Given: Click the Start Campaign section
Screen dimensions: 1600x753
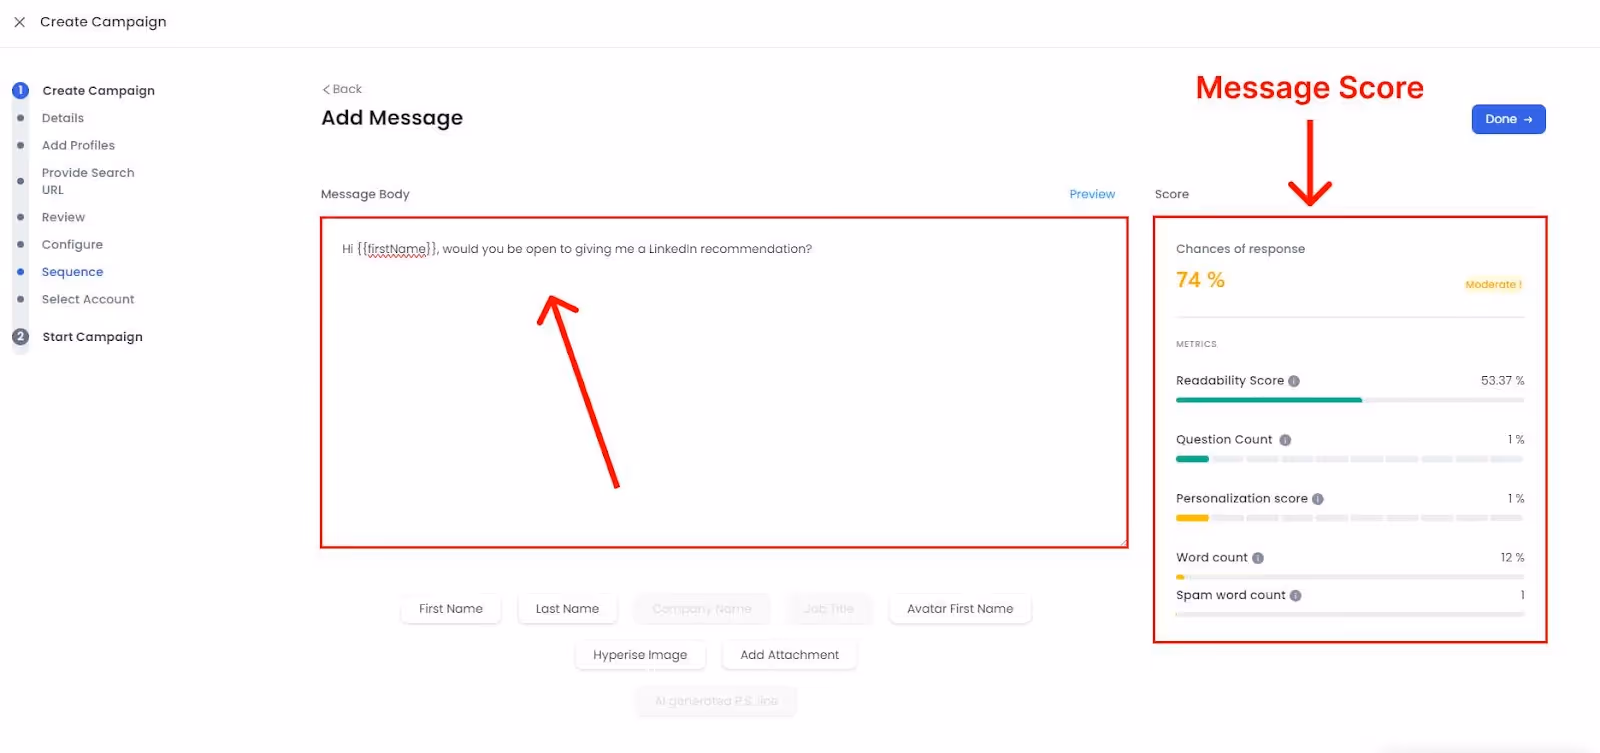Looking at the screenshot, I should [92, 337].
